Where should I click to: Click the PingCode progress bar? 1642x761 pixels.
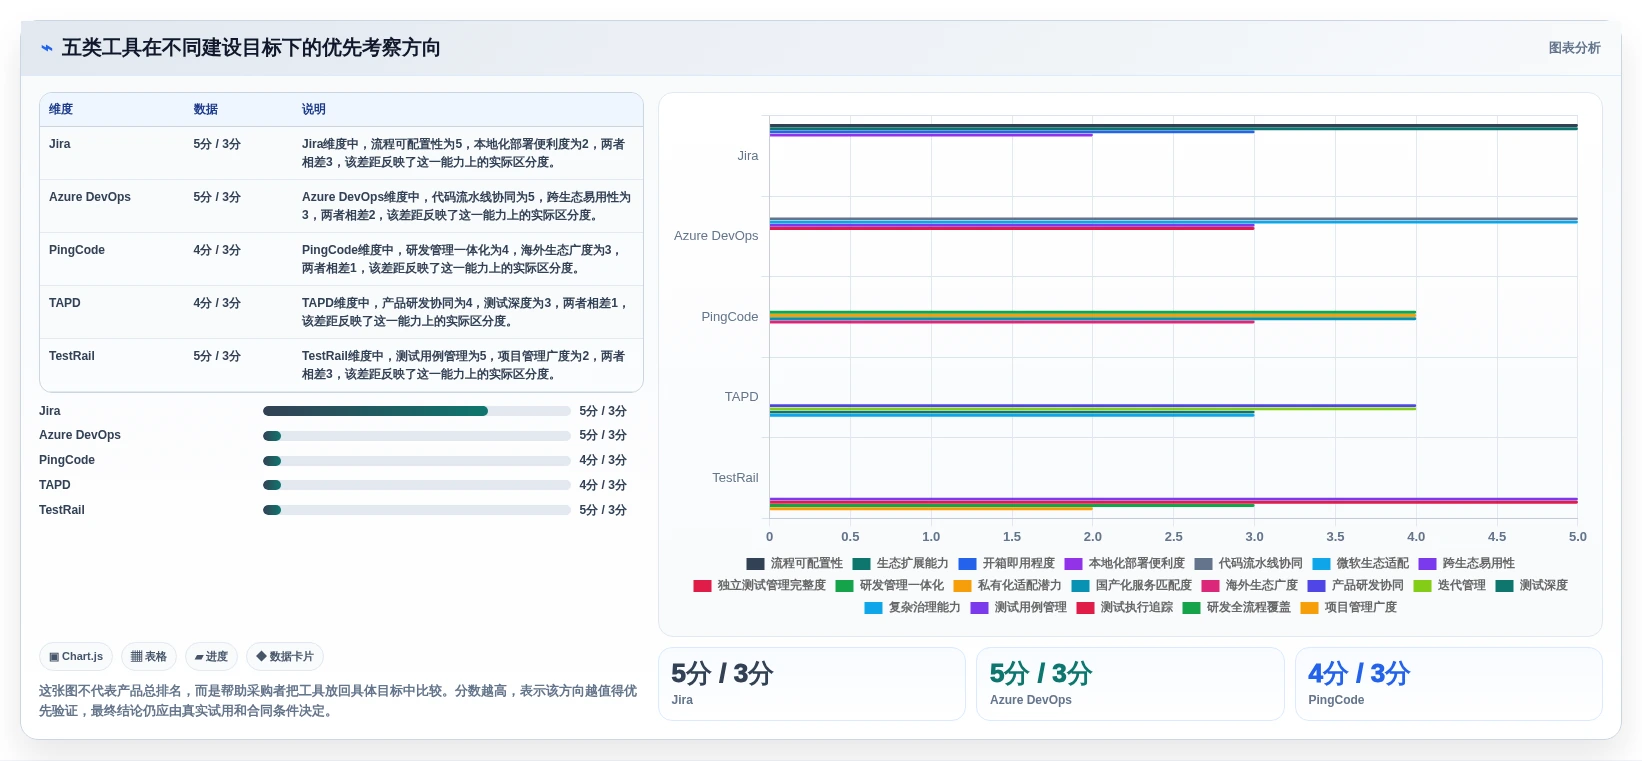[x=416, y=461]
